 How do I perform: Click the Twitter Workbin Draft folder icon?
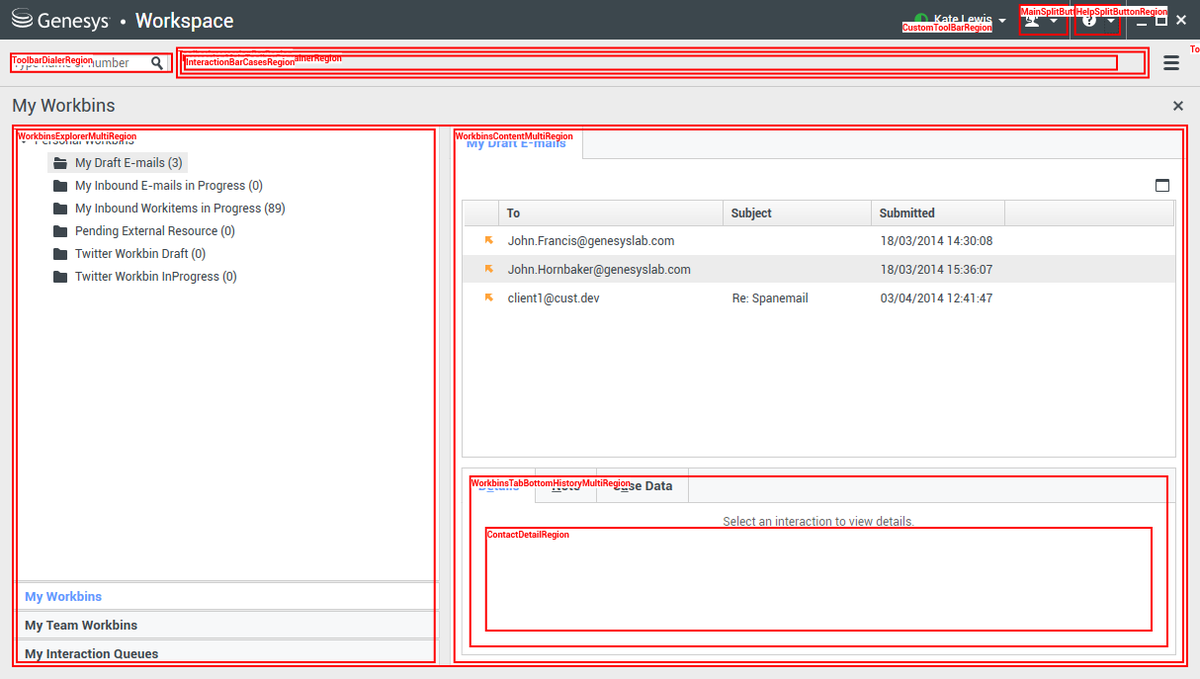pyautogui.click(x=60, y=254)
